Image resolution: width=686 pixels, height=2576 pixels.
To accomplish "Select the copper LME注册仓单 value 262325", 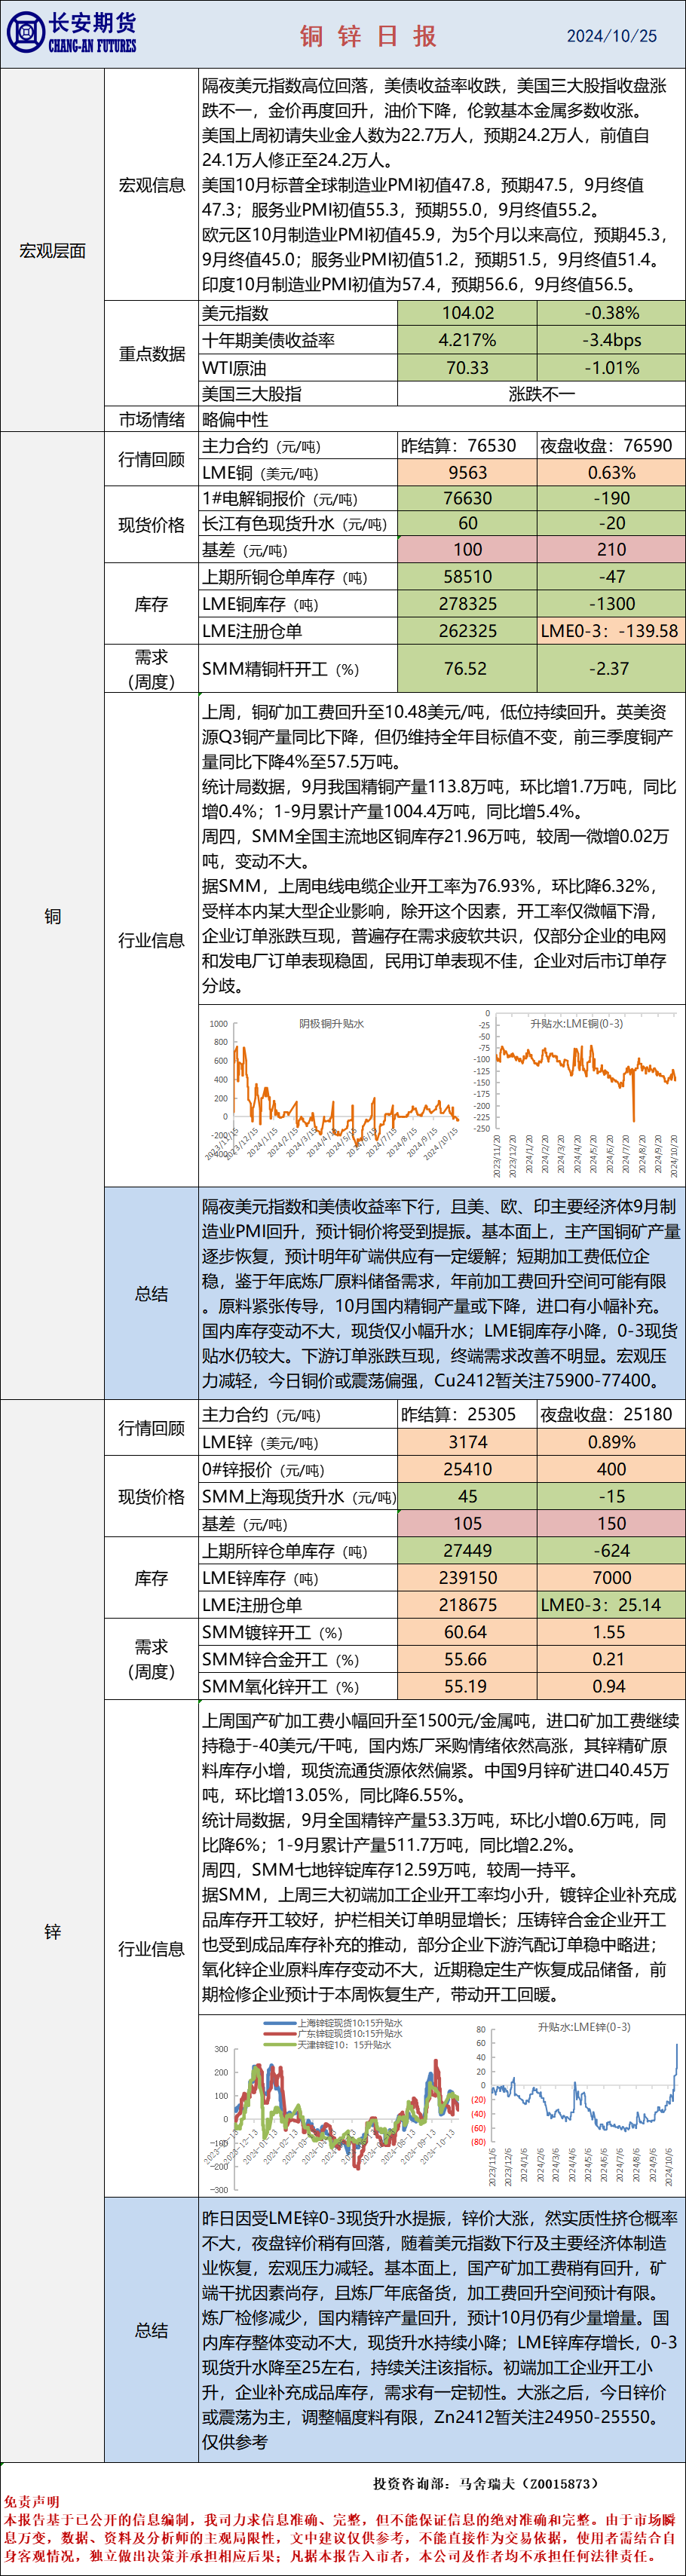I will click(x=467, y=631).
